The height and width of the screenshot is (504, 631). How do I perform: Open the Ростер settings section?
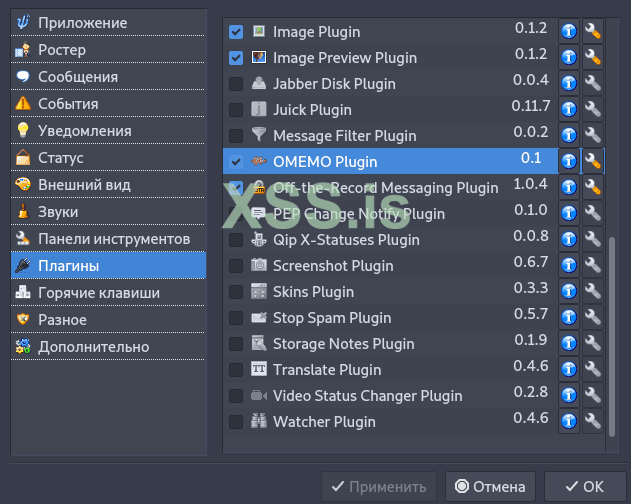click(x=62, y=50)
